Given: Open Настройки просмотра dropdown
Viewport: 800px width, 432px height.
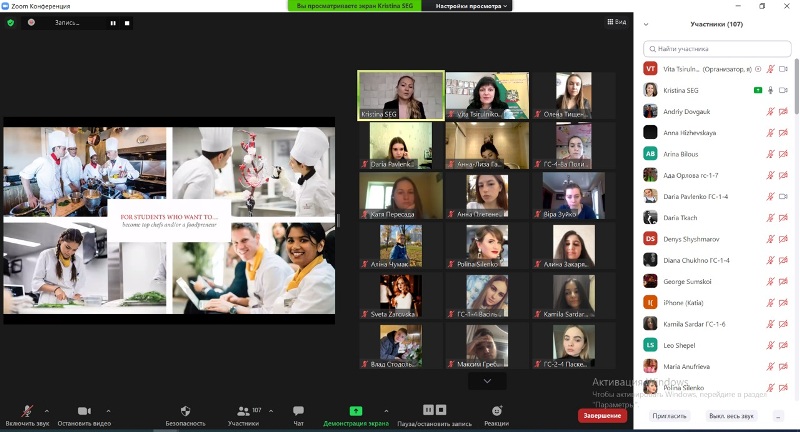Looking at the screenshot, I should click(x=471, y=6).
